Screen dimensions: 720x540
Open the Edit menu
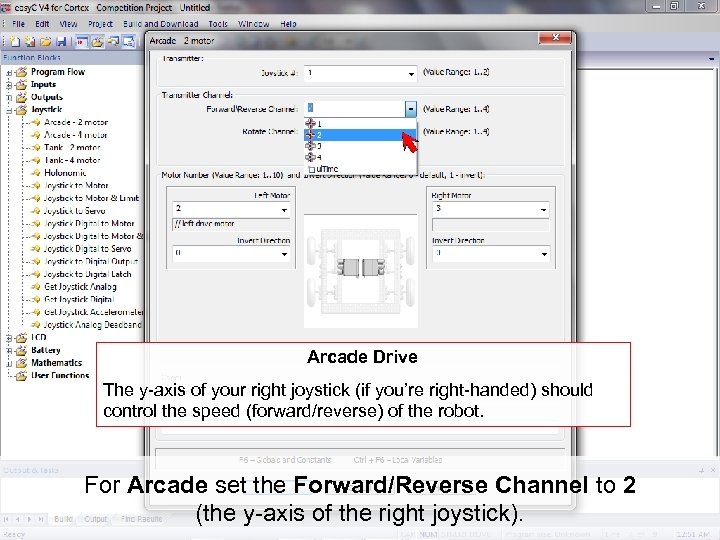click(42, 24)
